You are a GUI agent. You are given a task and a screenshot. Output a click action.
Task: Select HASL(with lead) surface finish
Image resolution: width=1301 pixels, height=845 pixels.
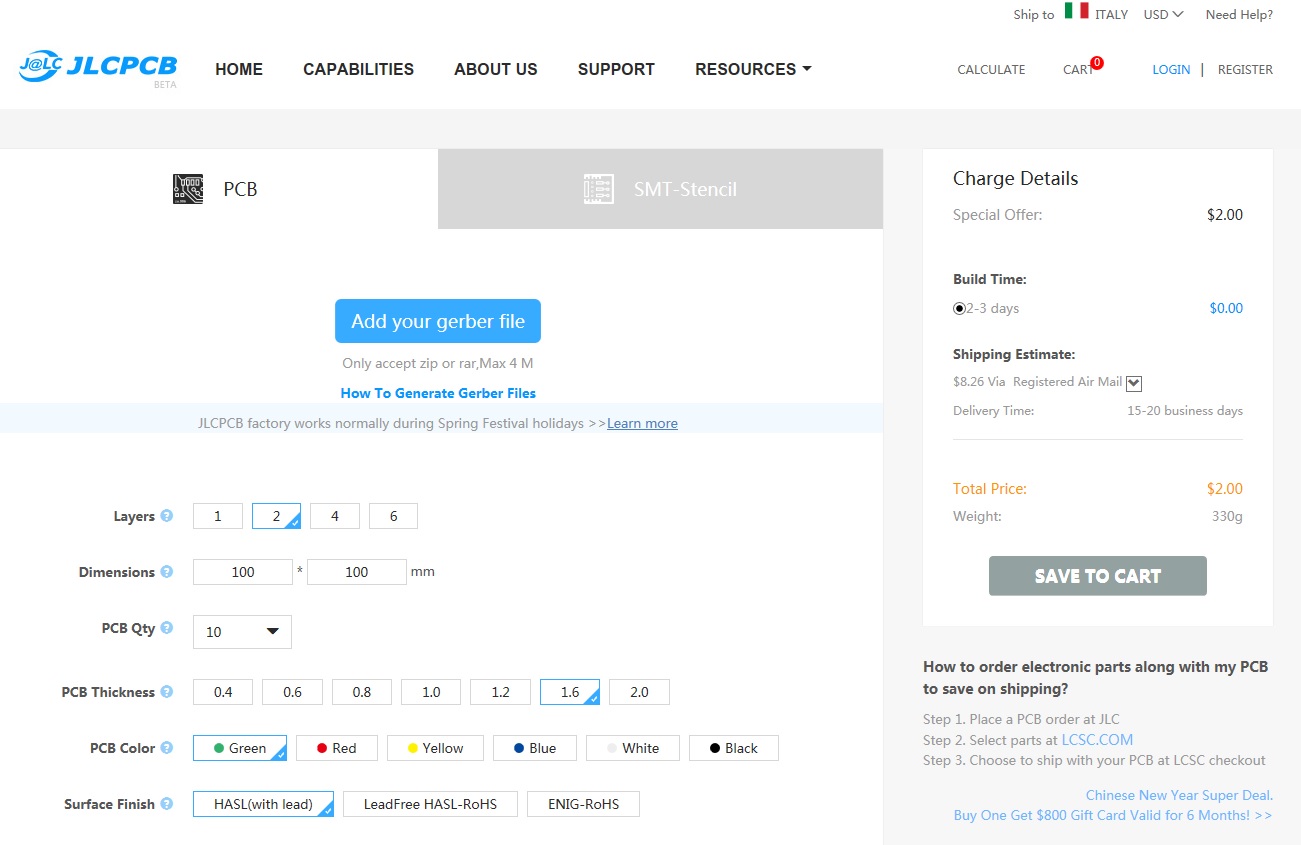[264, 804]
